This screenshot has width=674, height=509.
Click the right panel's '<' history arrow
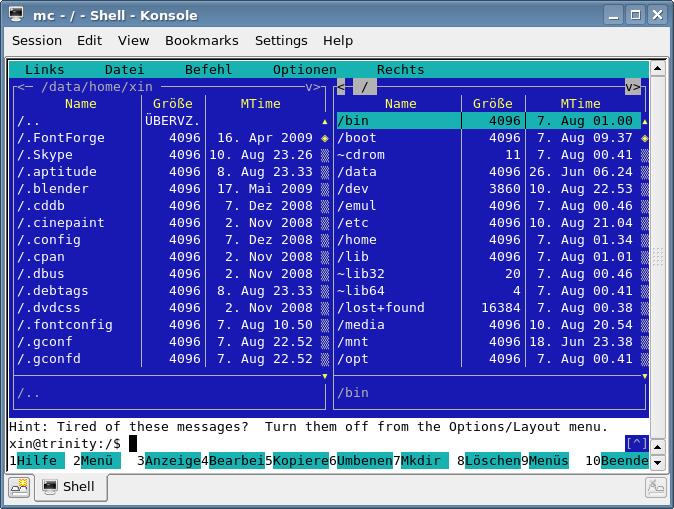point(342,87)
